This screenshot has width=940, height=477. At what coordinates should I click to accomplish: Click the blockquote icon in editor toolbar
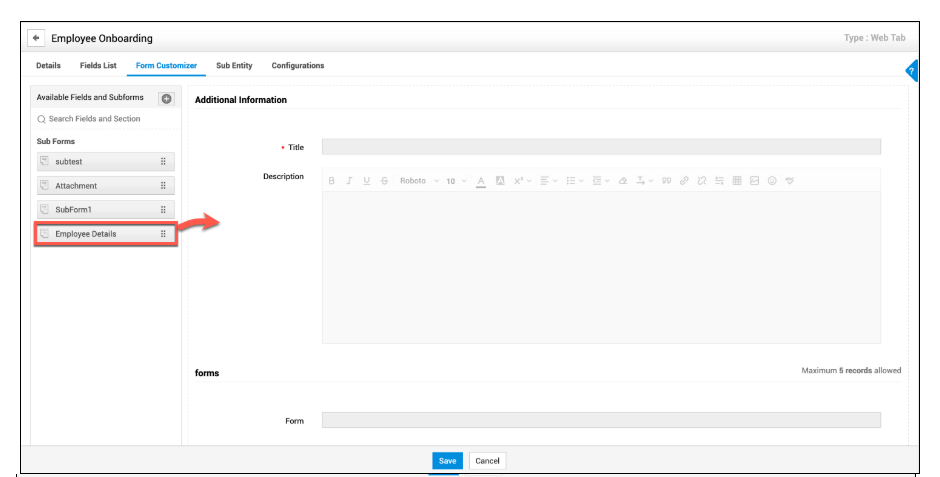(x=666, y=181)
